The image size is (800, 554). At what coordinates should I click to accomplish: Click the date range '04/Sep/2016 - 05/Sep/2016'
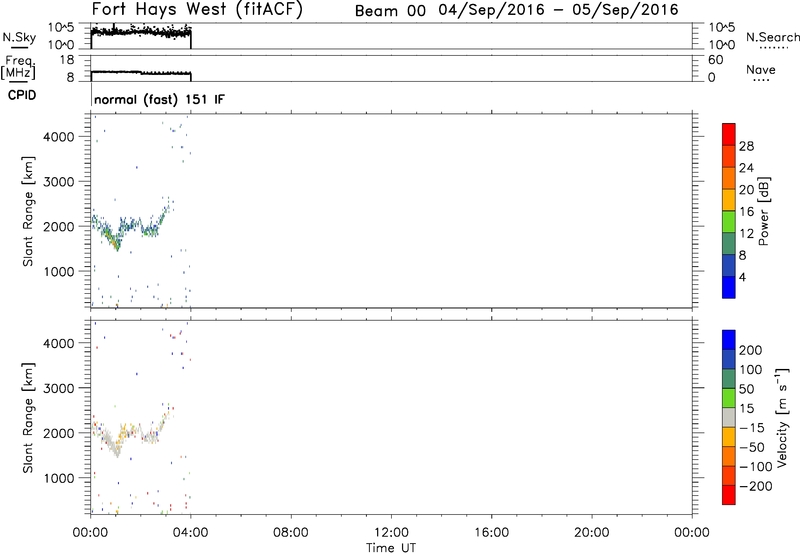click(559, 9)
